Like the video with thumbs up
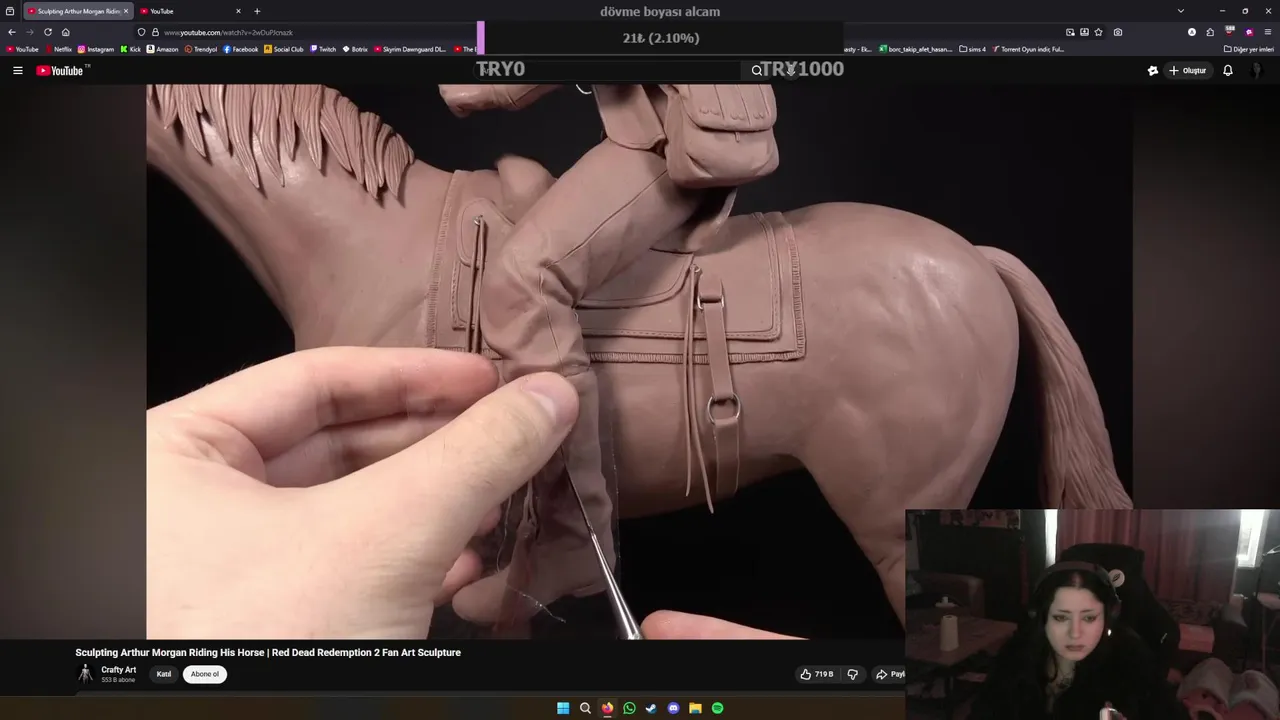 (817, 674)
